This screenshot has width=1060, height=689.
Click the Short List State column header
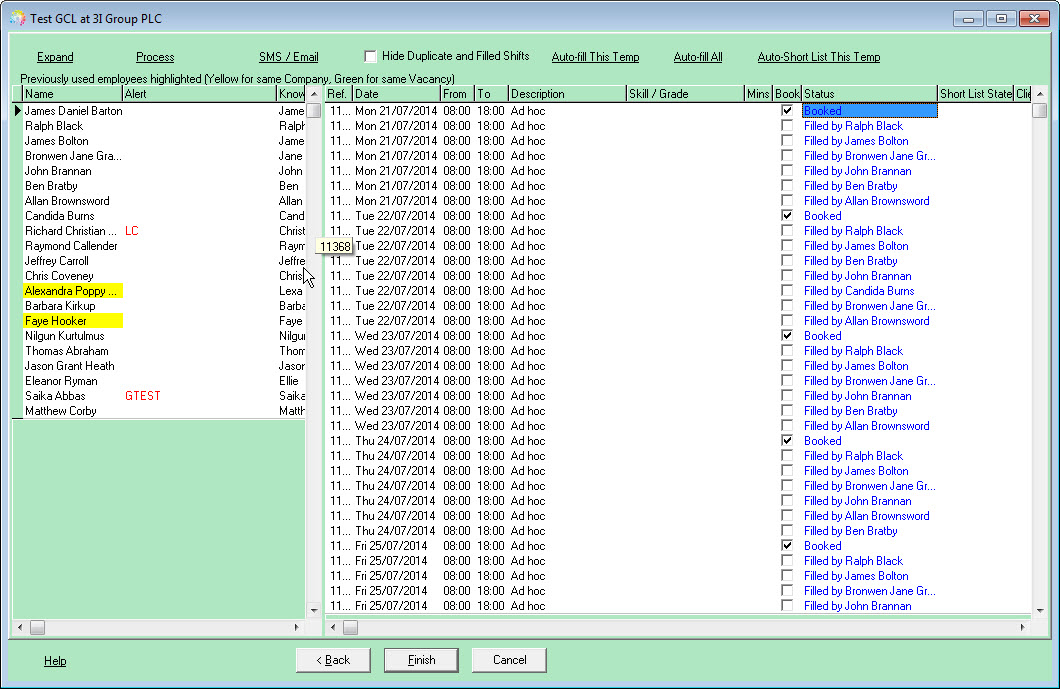point(975,94)
